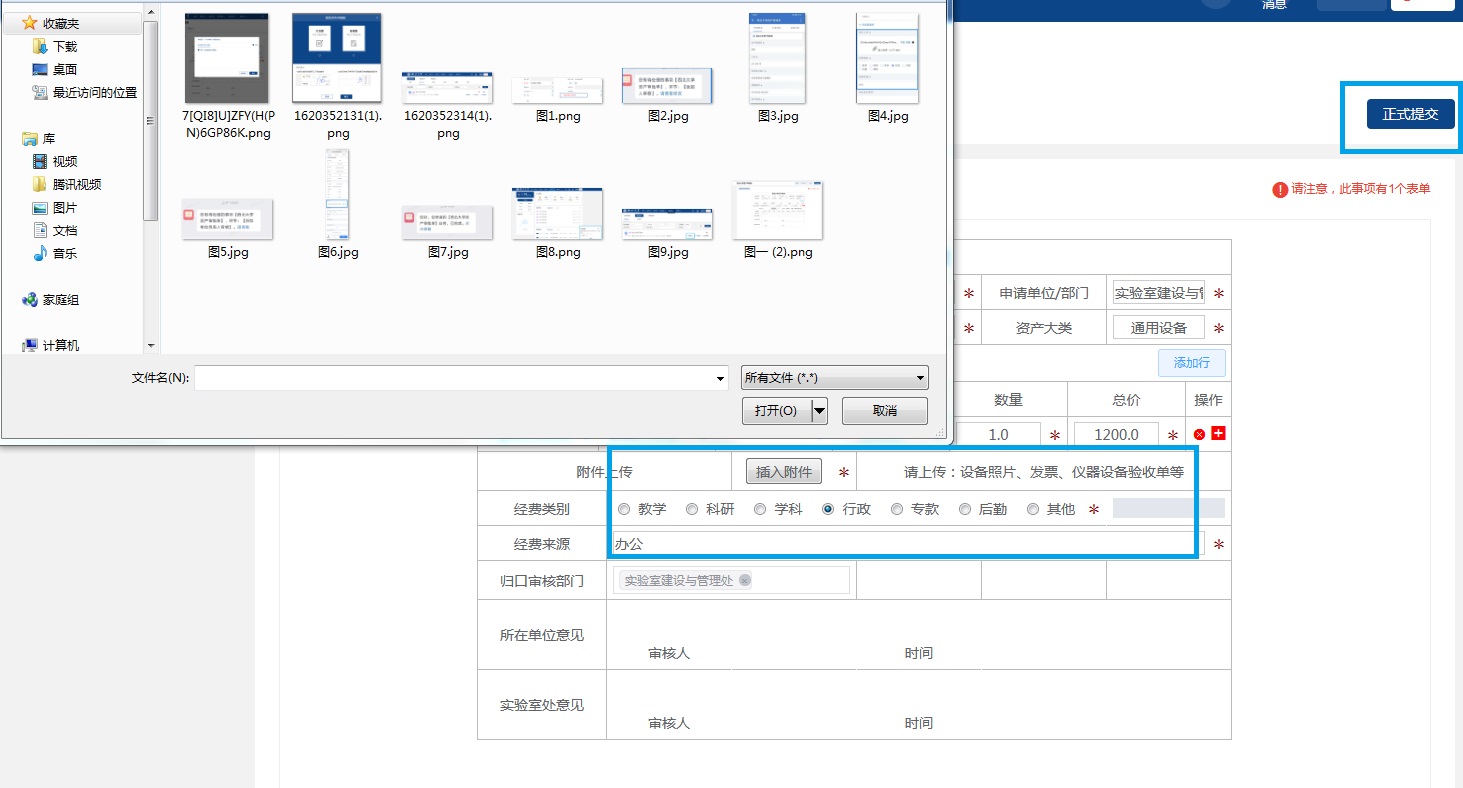Open the file type filter dropdown
1463x788 pixels.
pyautogui.click(x=834, y=378)
